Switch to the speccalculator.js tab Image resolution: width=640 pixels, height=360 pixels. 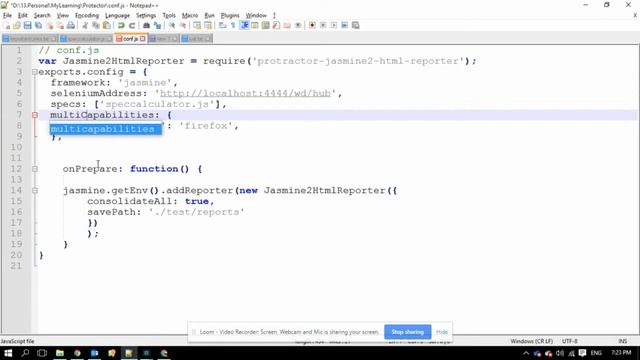click(85, 39)
